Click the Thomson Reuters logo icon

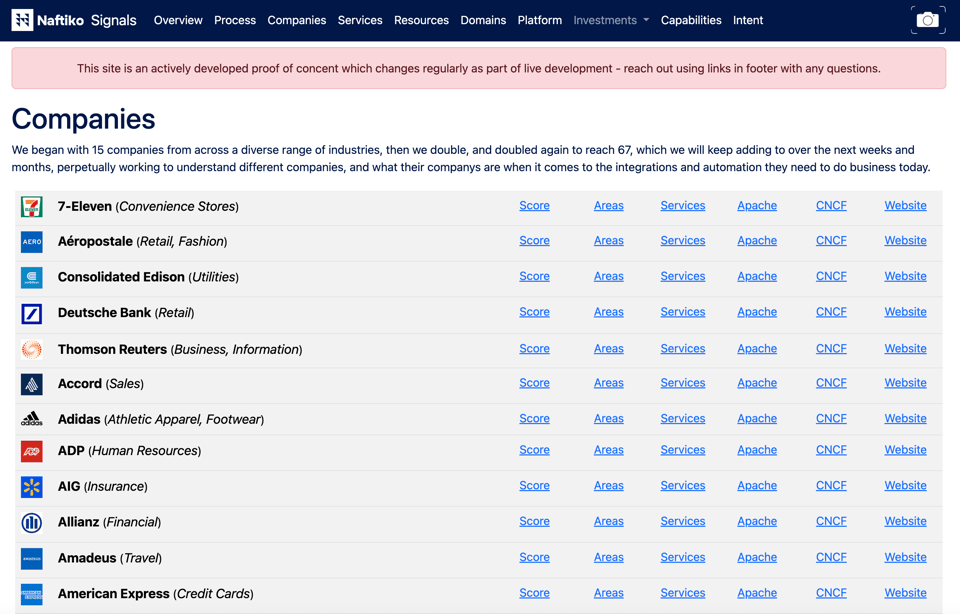click(x=32, y=349)
